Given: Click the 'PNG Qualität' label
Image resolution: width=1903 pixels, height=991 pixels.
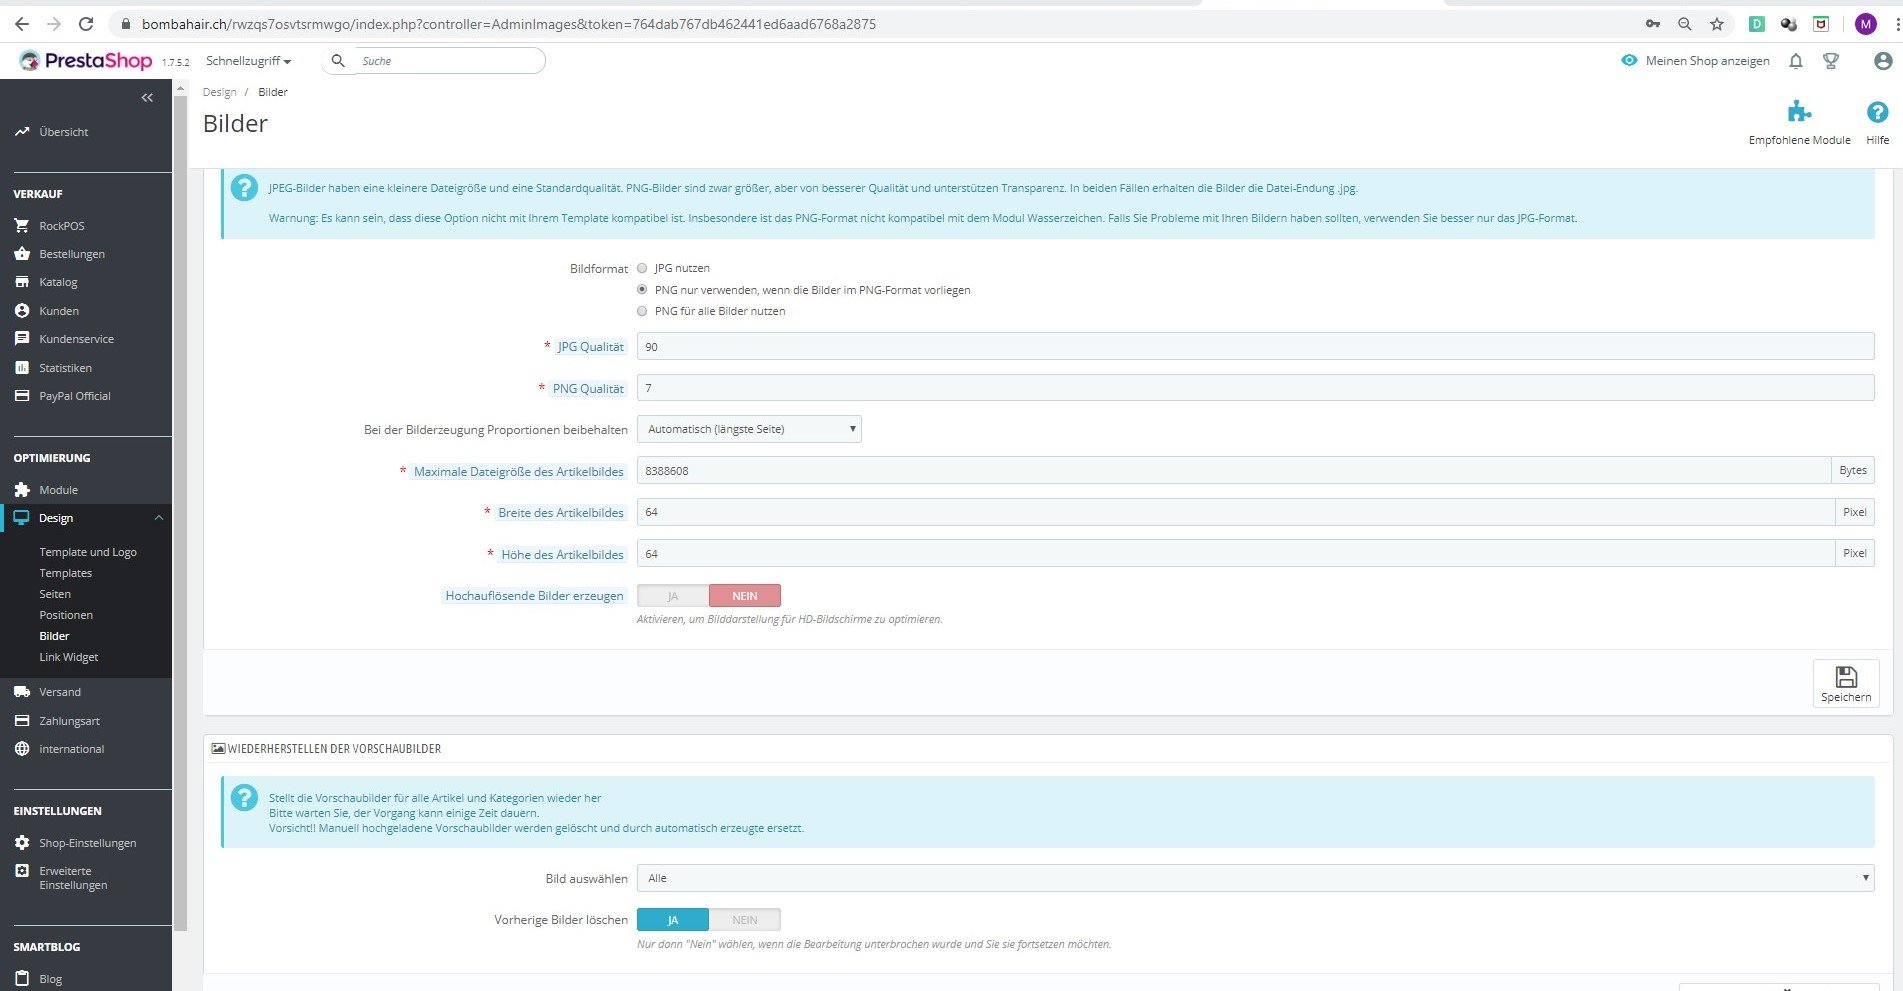Looking at the screenshot, I should [x=588, y=389].
